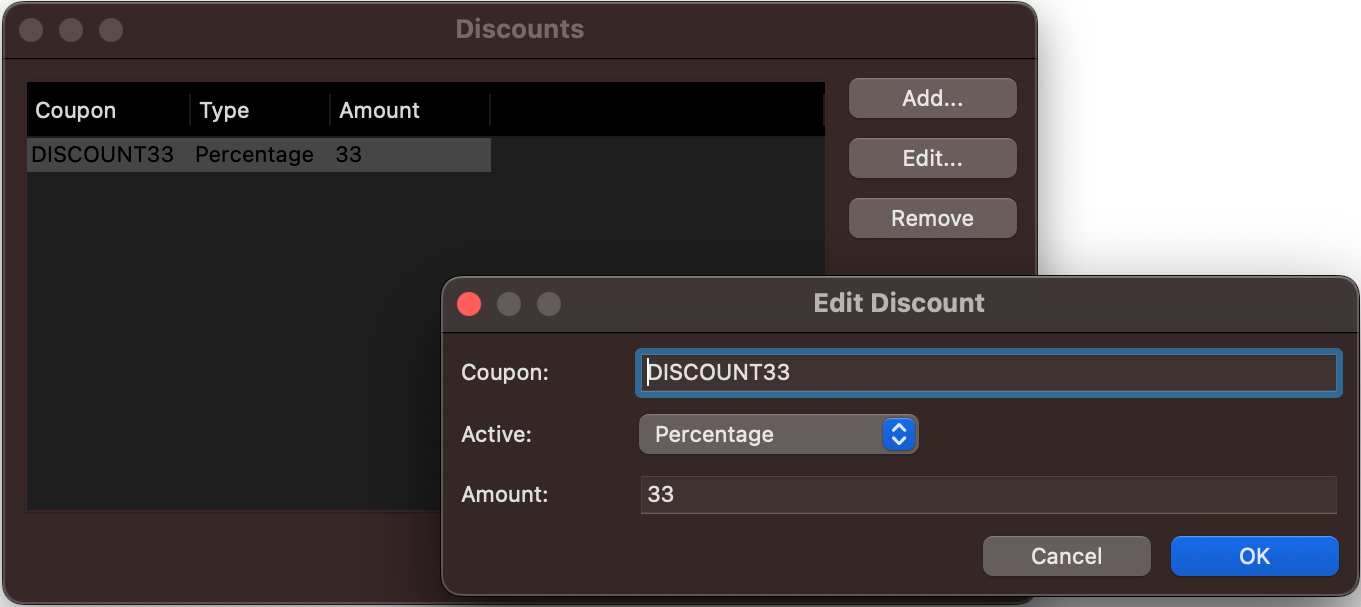The height and width of the screenshot is (607, 1361).
Task: Click the Percentage cell in DISCOUNT33 row
Action: [254, 155]
